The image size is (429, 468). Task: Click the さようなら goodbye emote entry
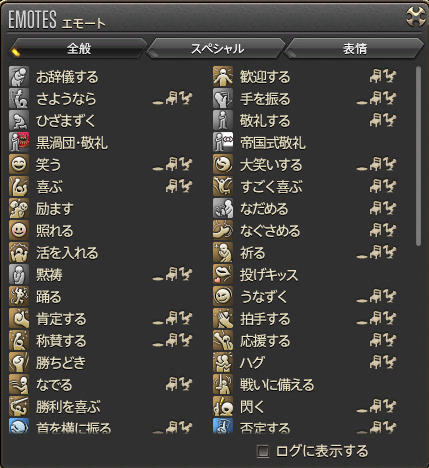tap(101, 98)
